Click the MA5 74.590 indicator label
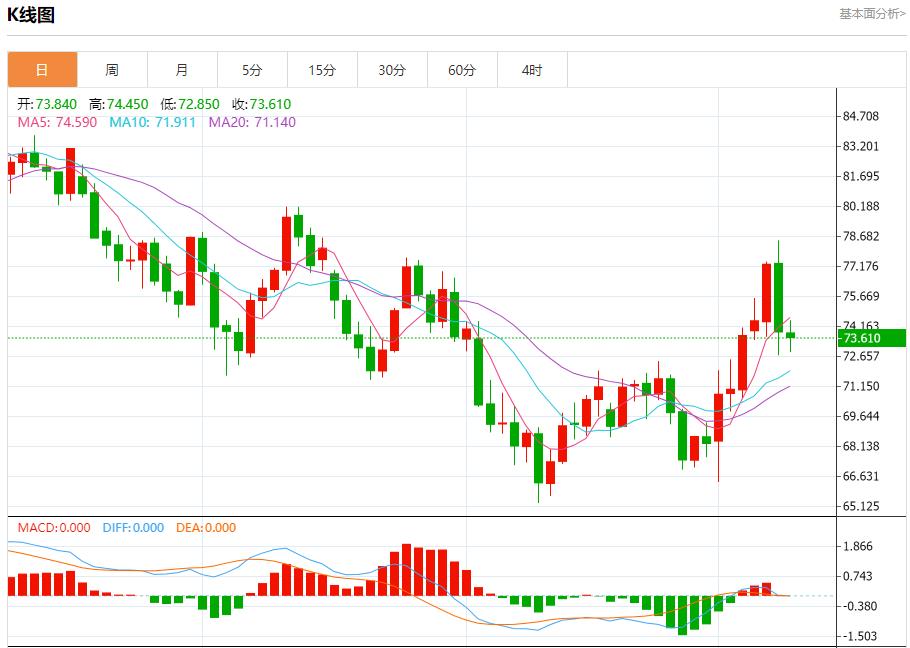The height and width of the screenshot is (648, 910). [x=57, y=122]
